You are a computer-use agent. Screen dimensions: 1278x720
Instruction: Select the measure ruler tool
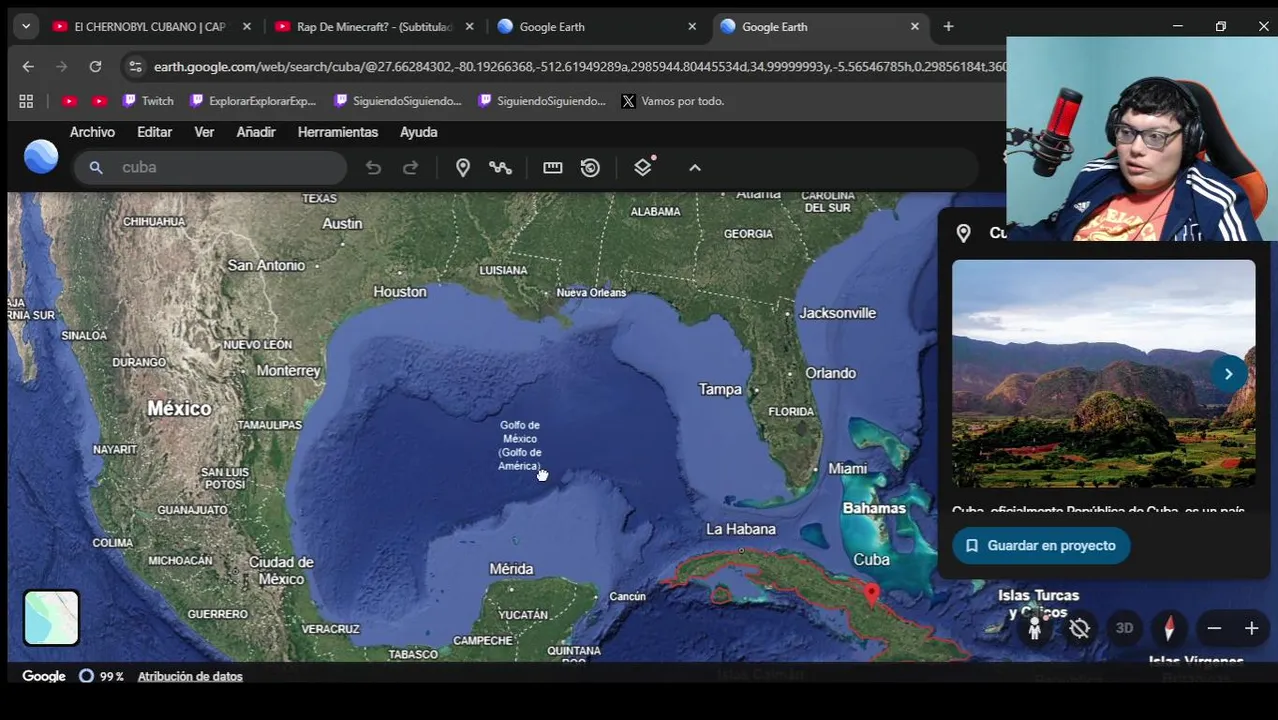point(553,167)
